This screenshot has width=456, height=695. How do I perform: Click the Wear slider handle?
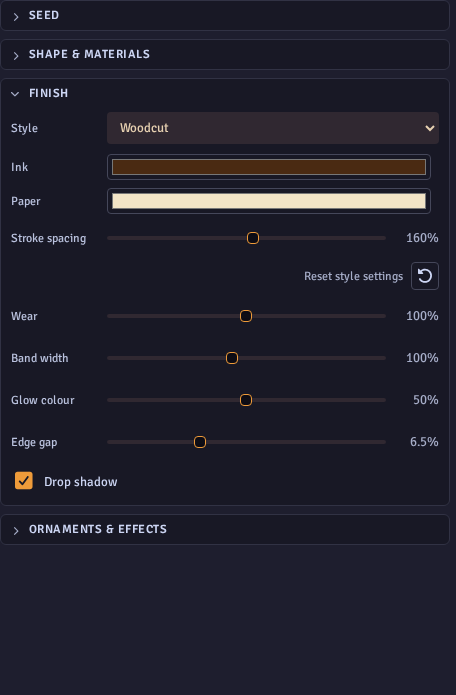point(246,316)
